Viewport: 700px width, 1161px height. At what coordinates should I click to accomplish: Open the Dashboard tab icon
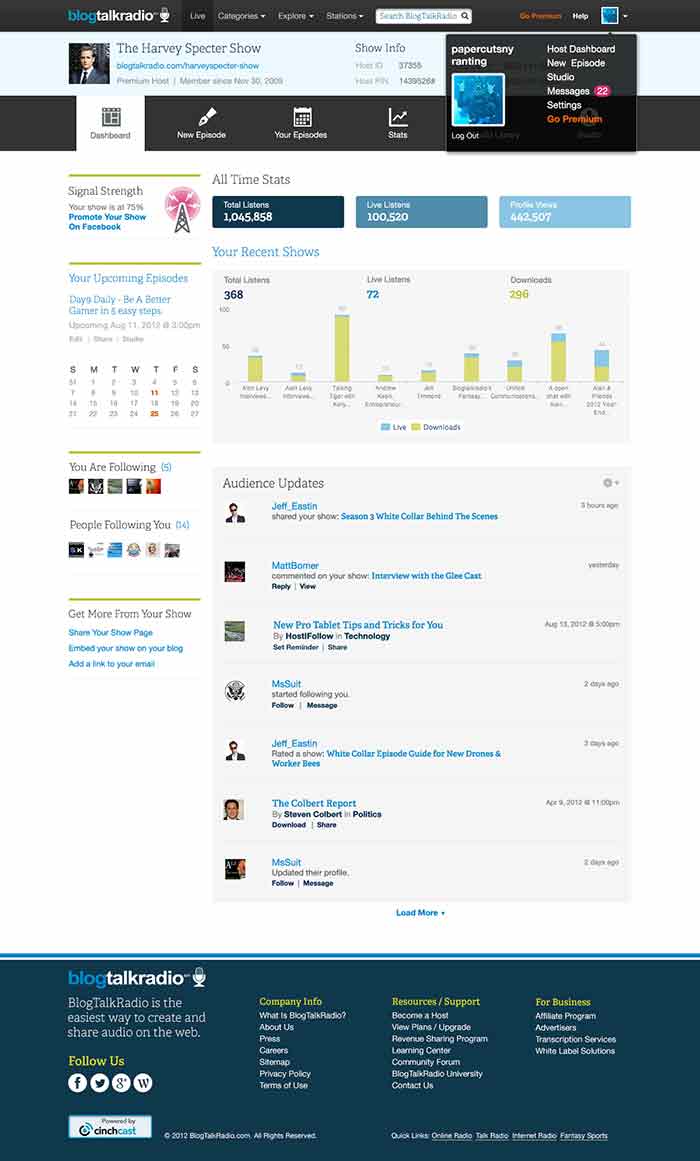(111, 117)
